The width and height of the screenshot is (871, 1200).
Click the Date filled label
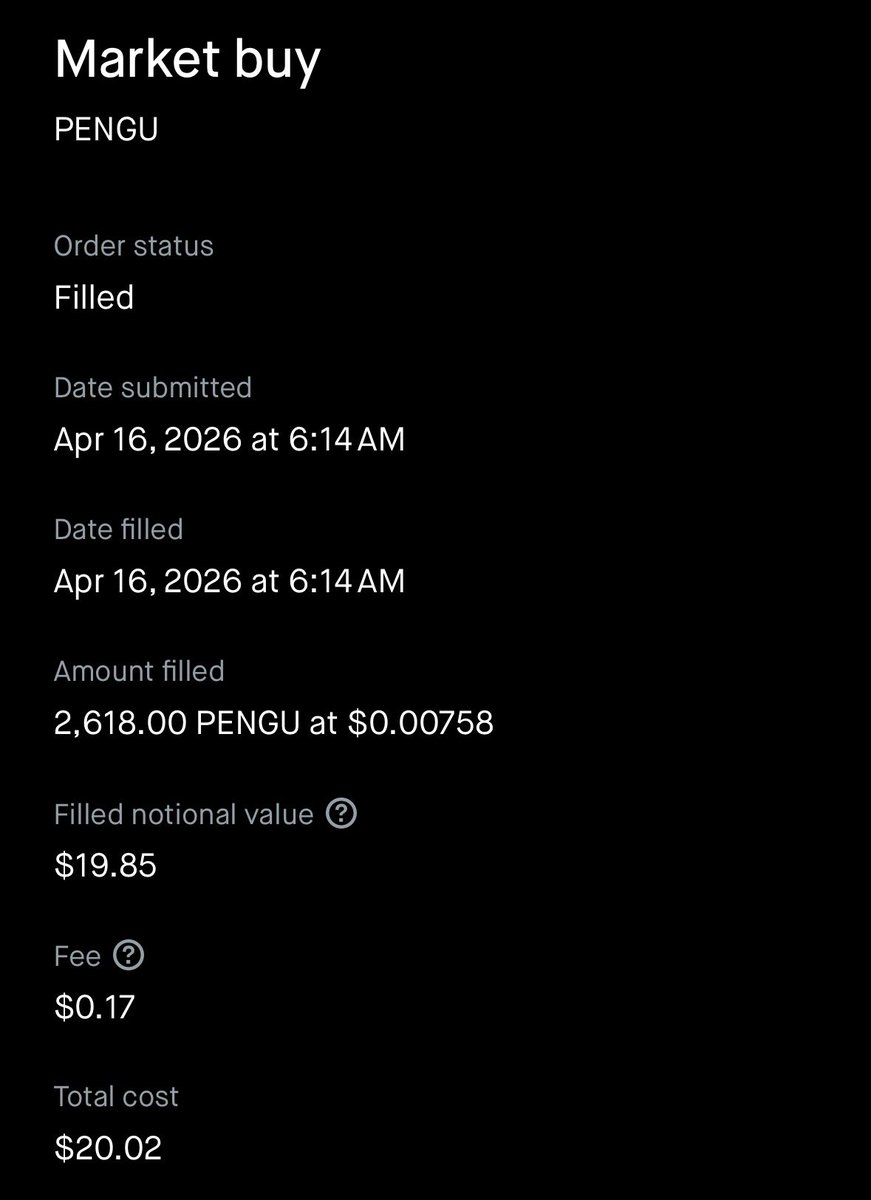(x=118, y=529)
